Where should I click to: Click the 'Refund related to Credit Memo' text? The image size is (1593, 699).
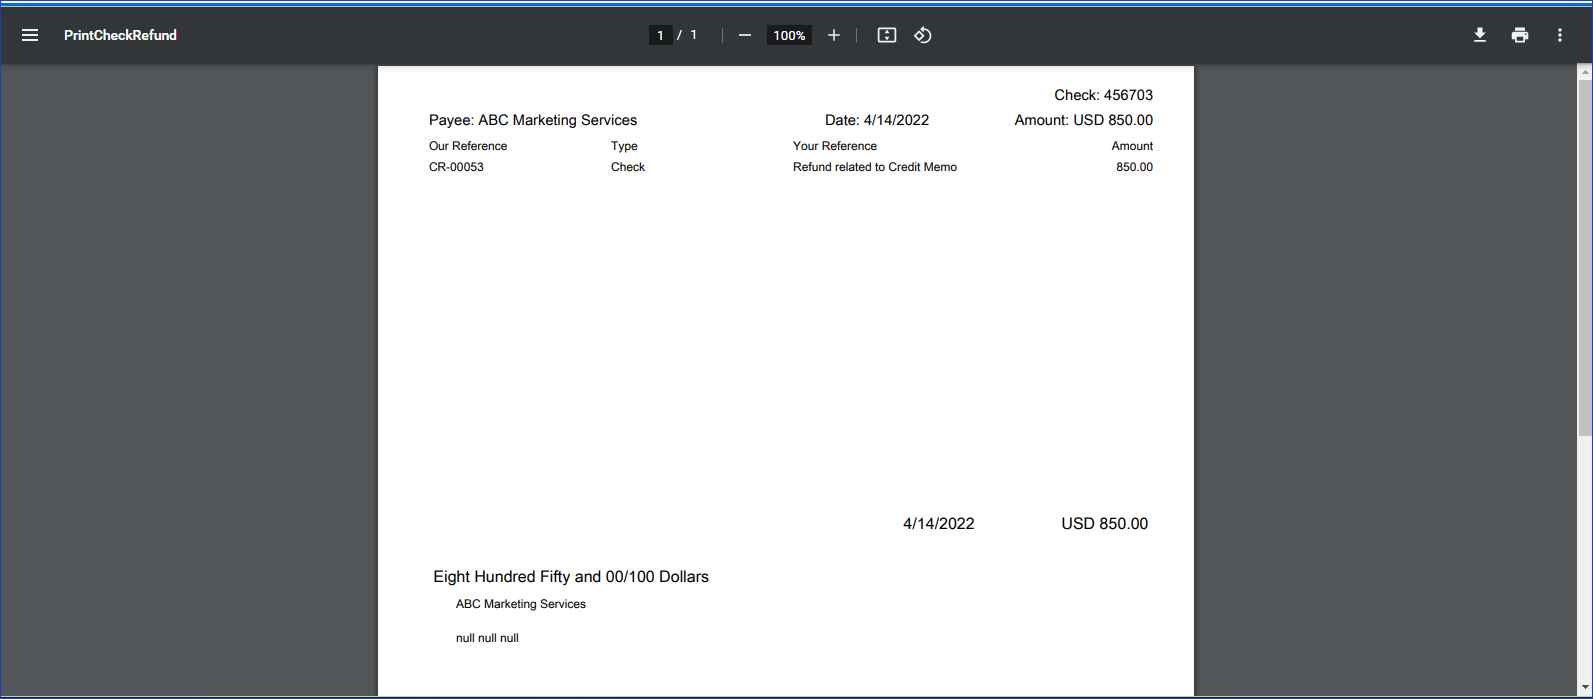click(874, 167)
